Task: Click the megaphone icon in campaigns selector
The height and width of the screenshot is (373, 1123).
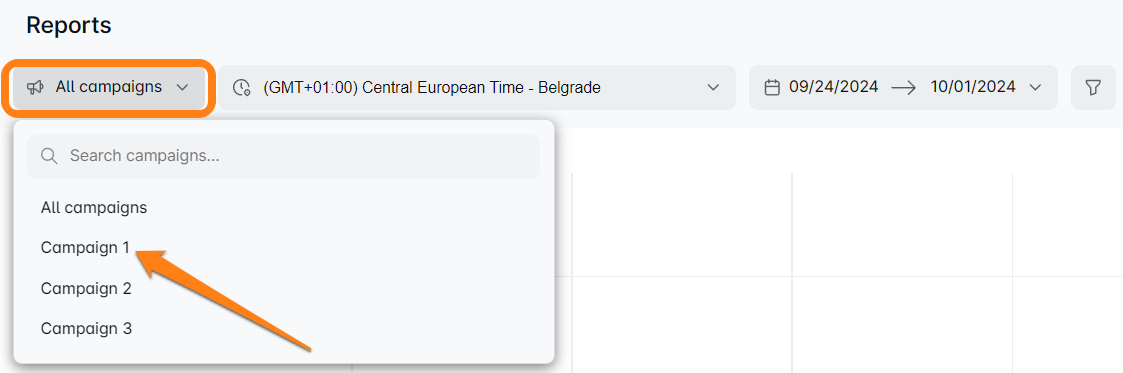Action: [x=35, y=87]
